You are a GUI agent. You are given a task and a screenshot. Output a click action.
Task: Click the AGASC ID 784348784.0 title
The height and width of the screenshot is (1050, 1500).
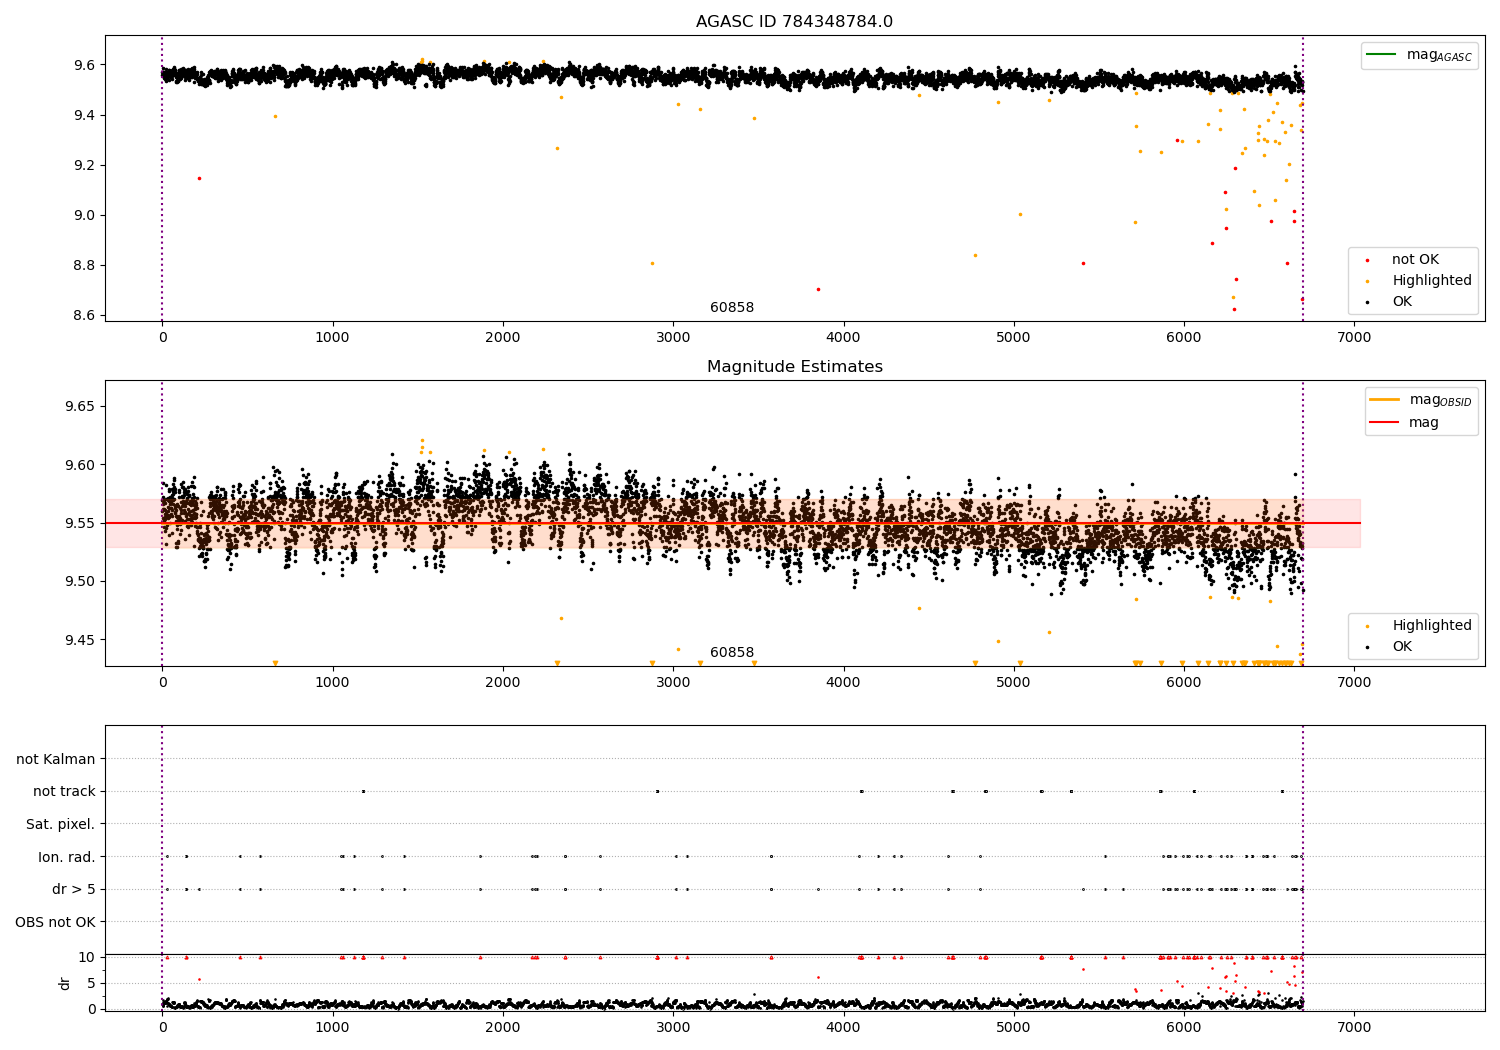point(794,22)
